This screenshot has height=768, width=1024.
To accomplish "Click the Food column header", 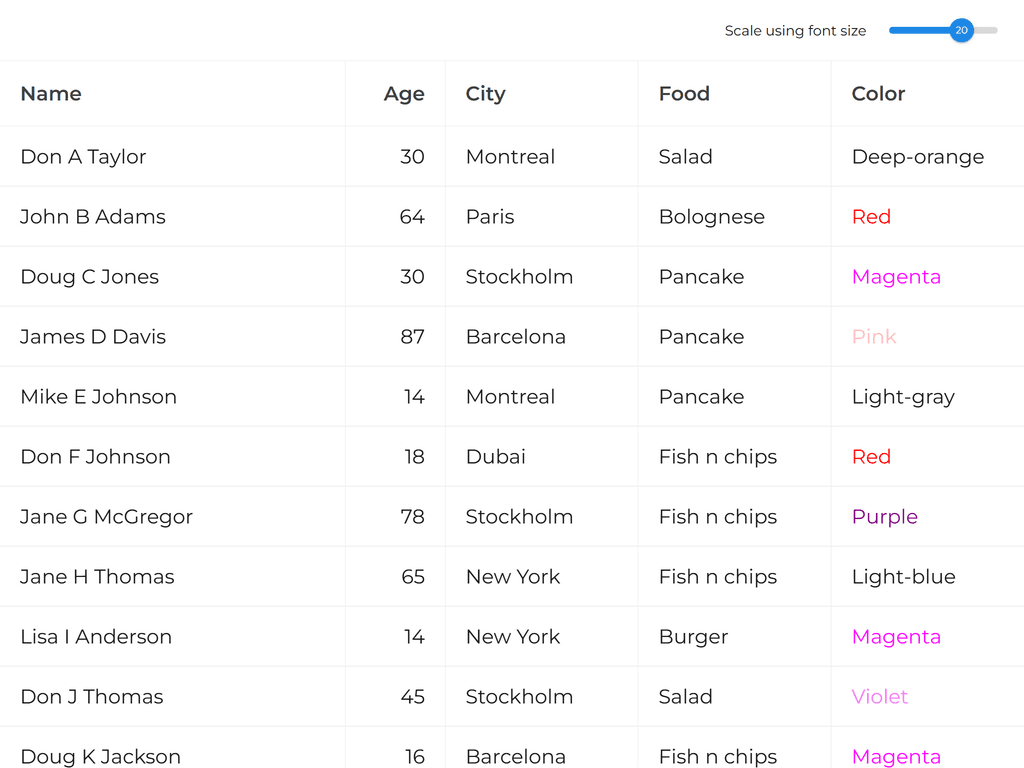I will tap(684, 94).
